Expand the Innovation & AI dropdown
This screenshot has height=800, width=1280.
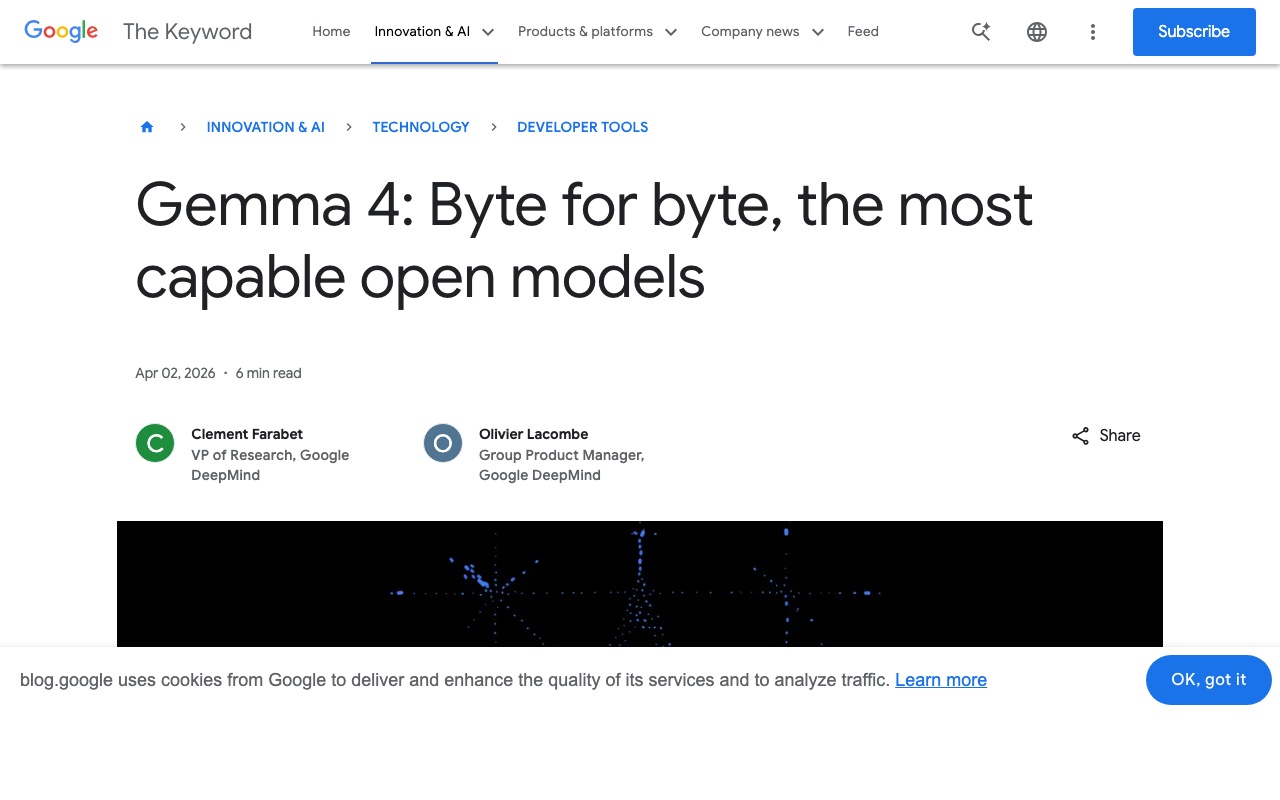(434, 31)
